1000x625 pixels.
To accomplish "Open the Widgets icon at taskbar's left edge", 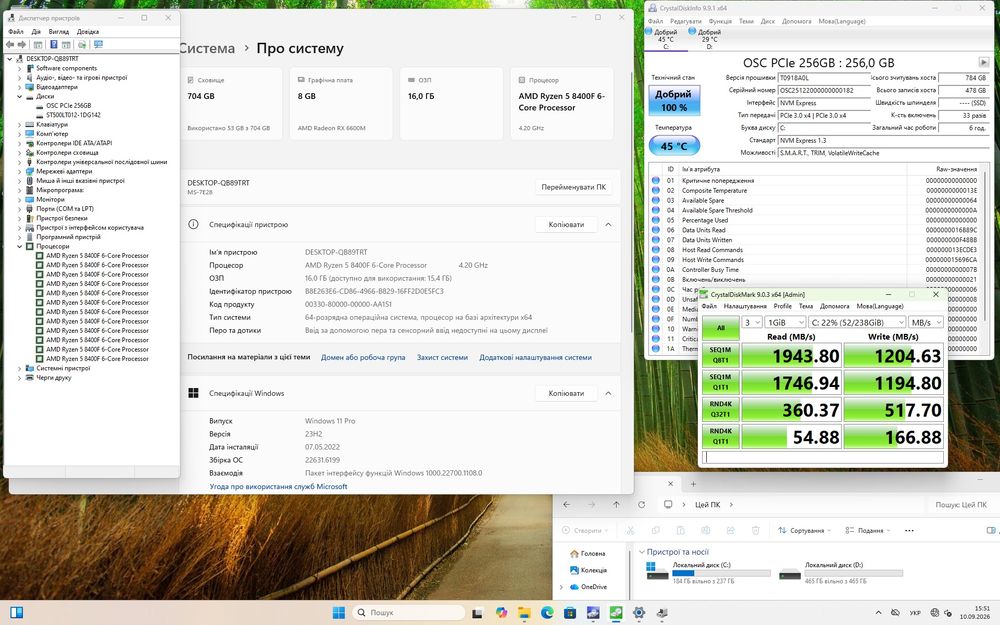I will (x=17, y=613).
